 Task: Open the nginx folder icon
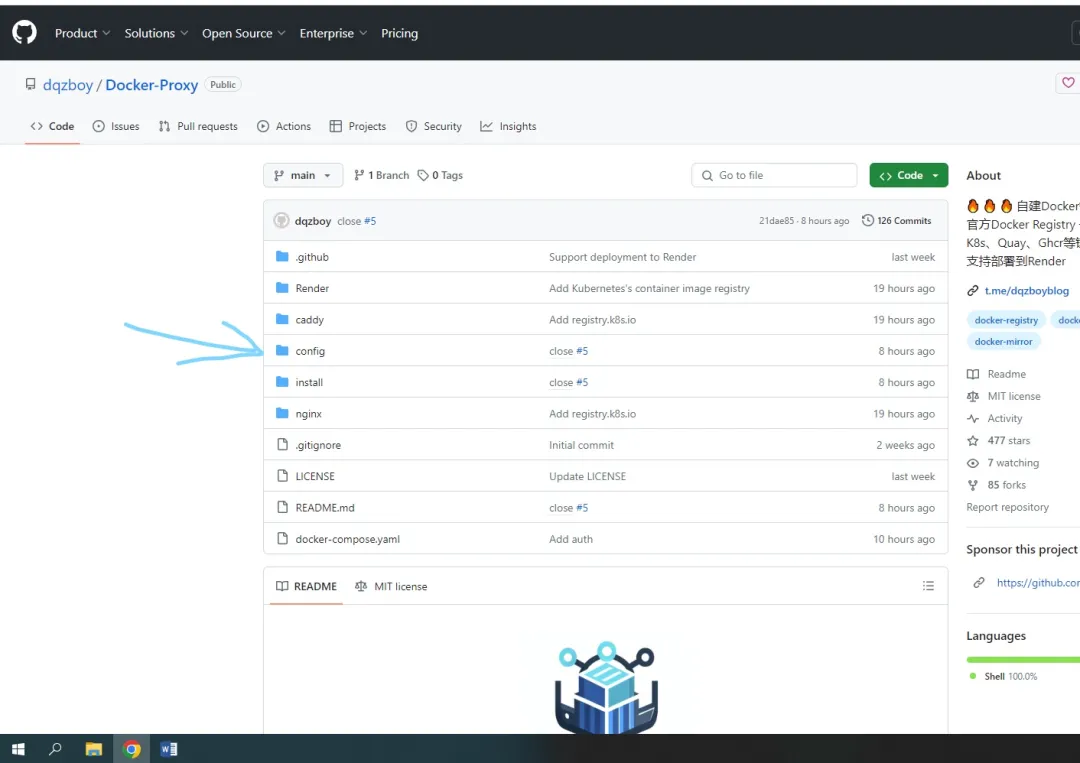[x=282, y=413]
